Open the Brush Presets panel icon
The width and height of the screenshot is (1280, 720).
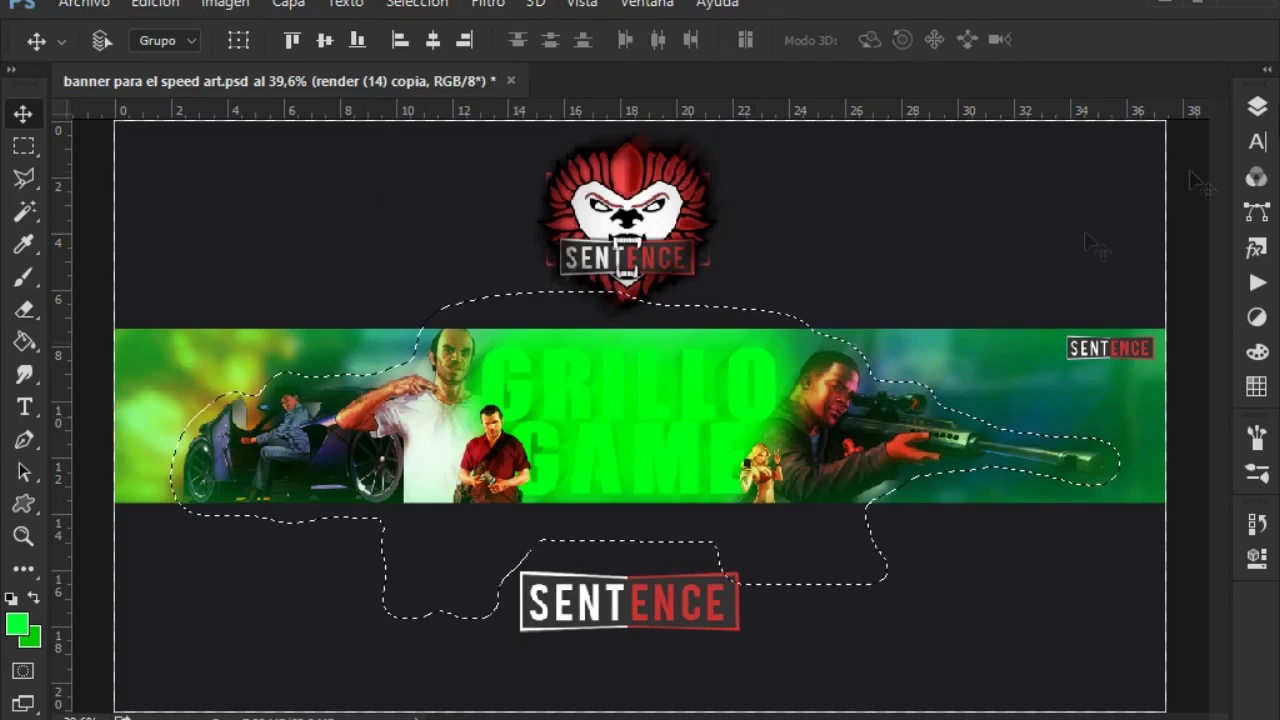pos(1257,437)
